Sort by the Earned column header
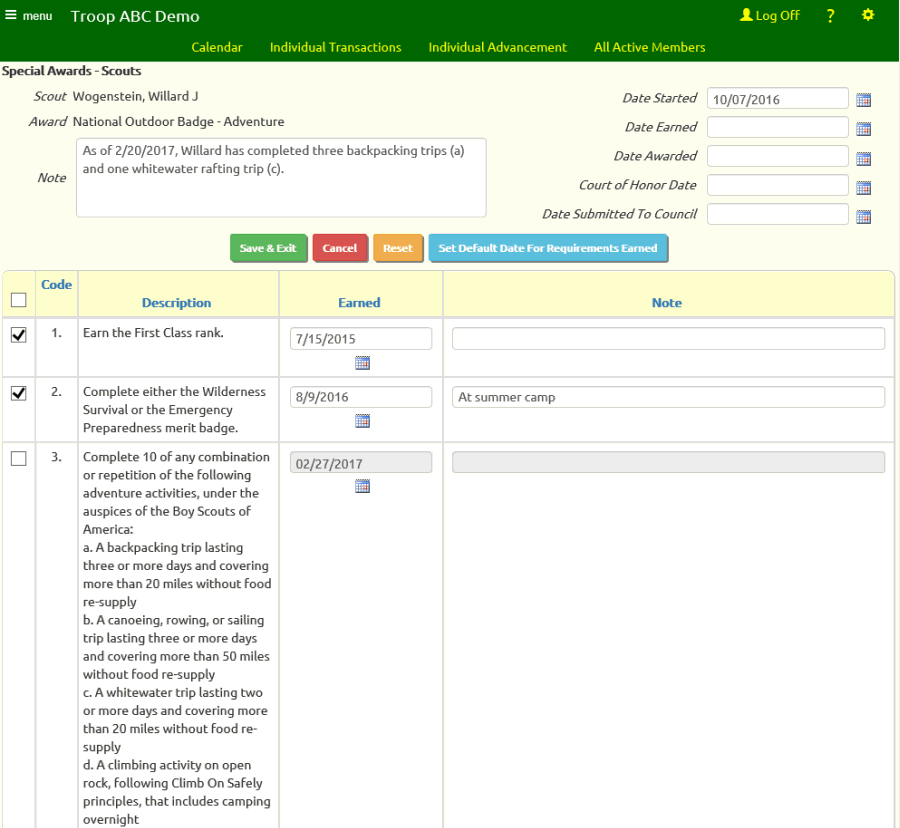 (359, 302)
